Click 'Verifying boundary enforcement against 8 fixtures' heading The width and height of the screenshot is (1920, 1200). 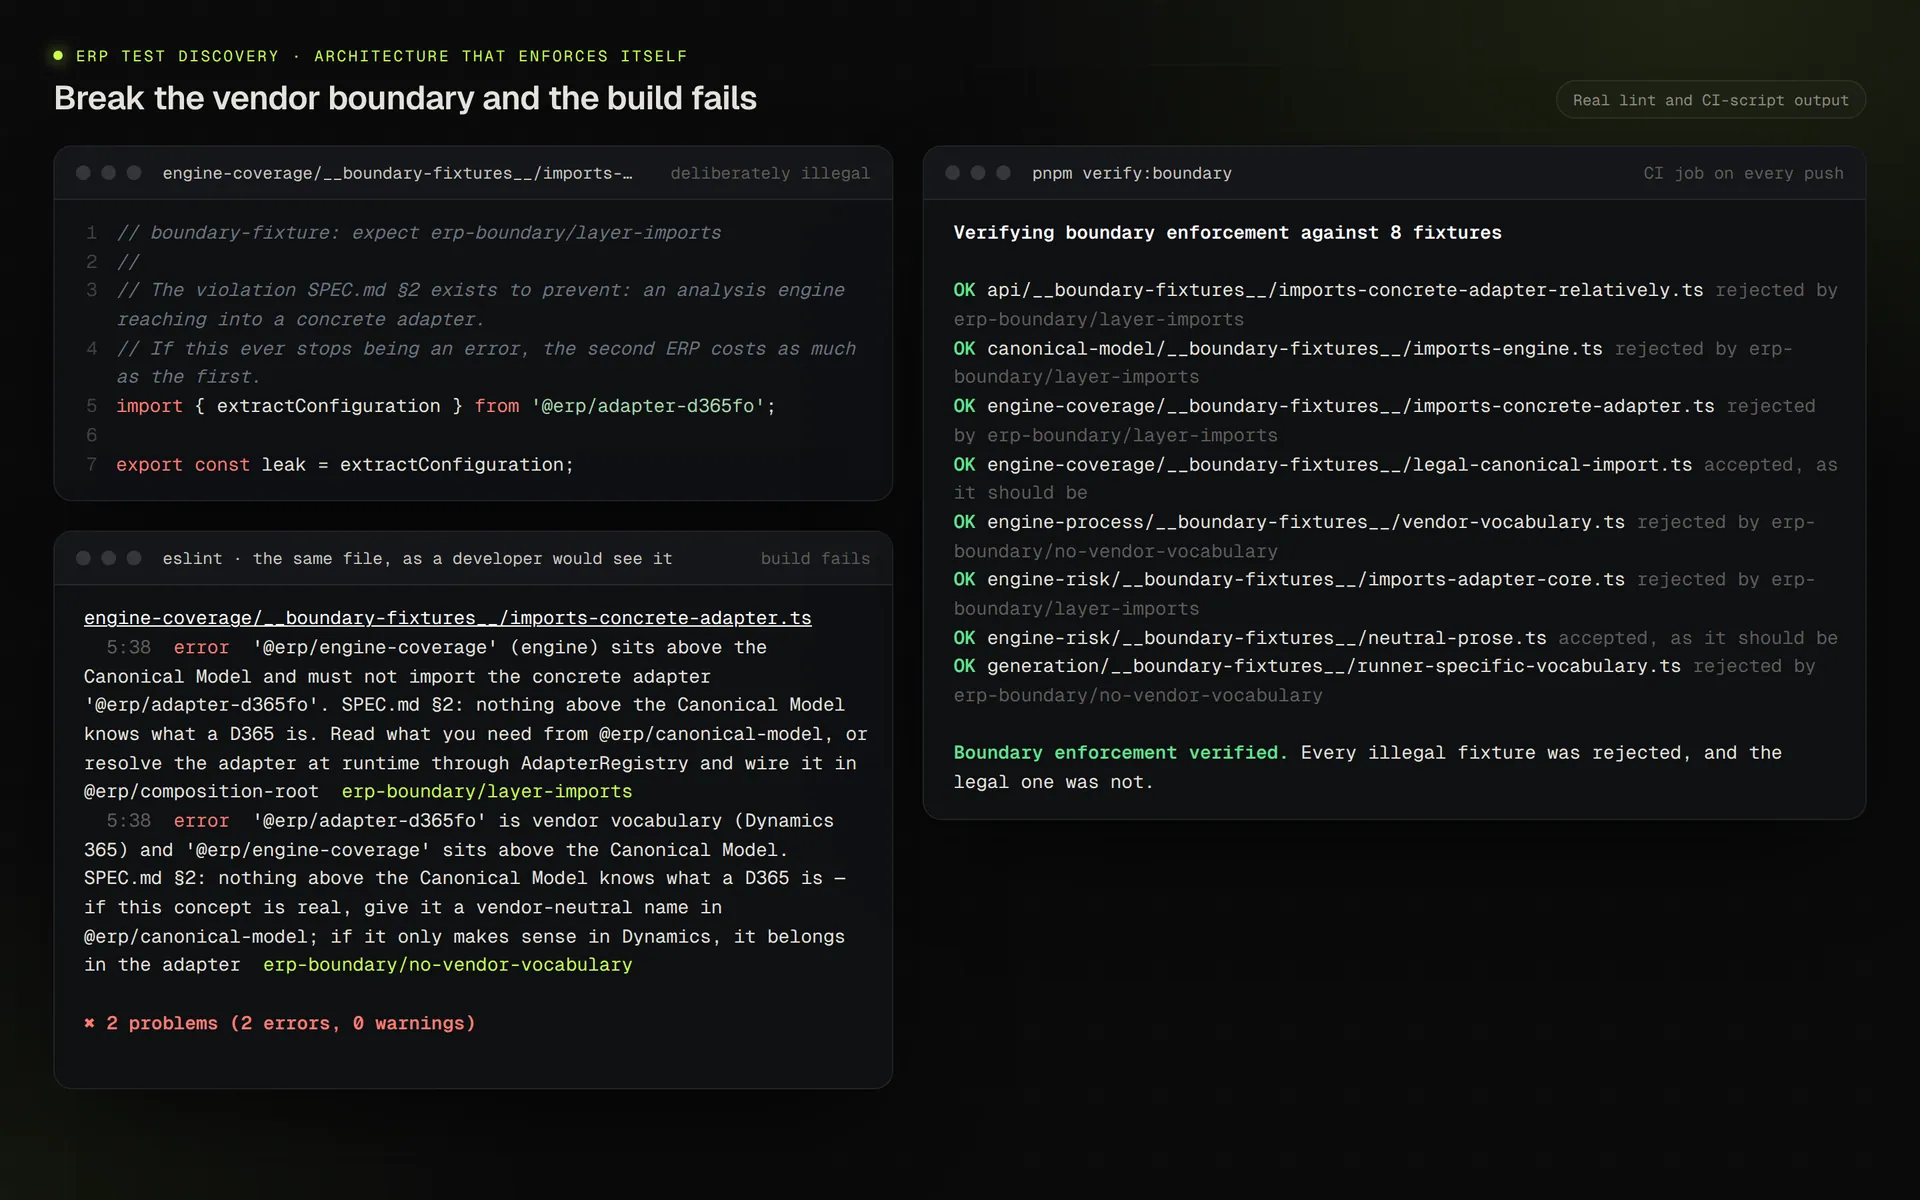pyautogui.click(x=1227, y=232)
